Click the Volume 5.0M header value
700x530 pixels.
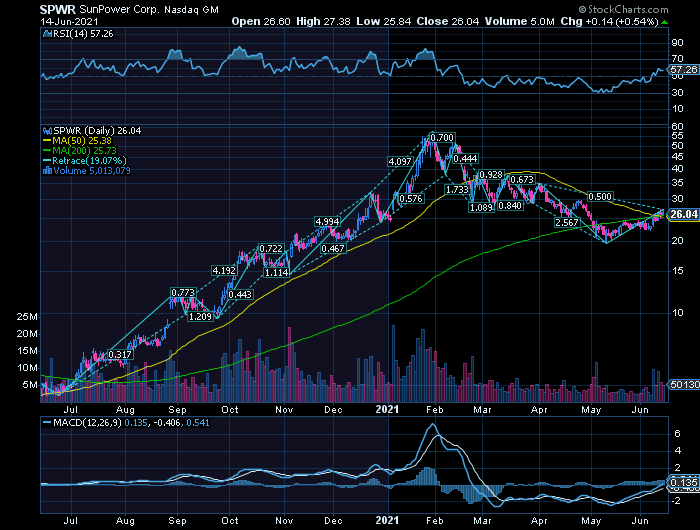point(520,21)
